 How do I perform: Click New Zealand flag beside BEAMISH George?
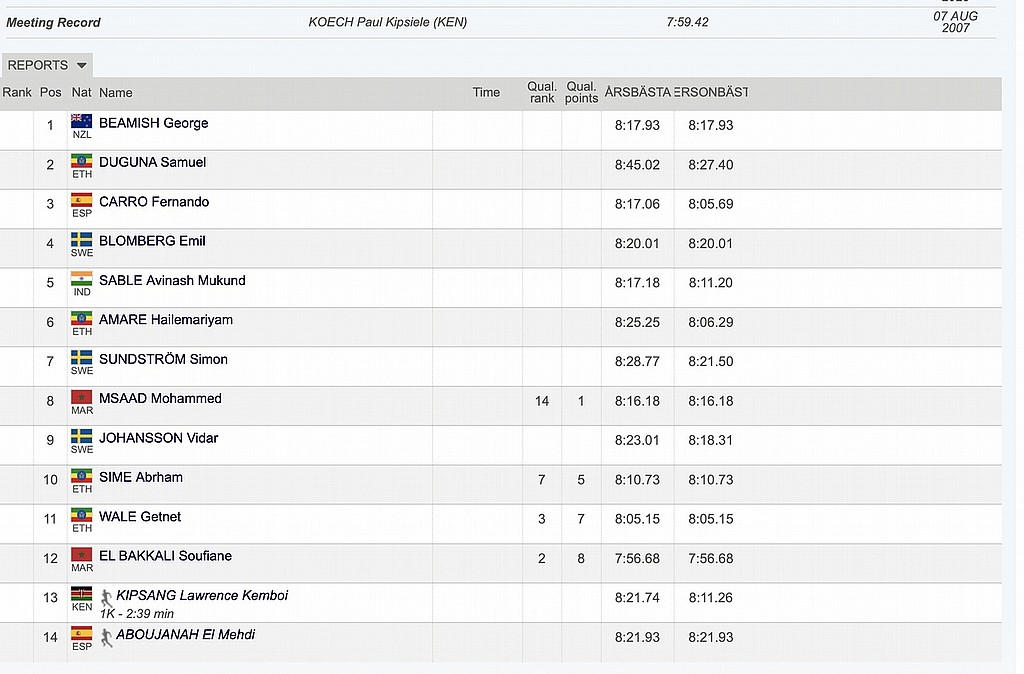tap(82, 121)
